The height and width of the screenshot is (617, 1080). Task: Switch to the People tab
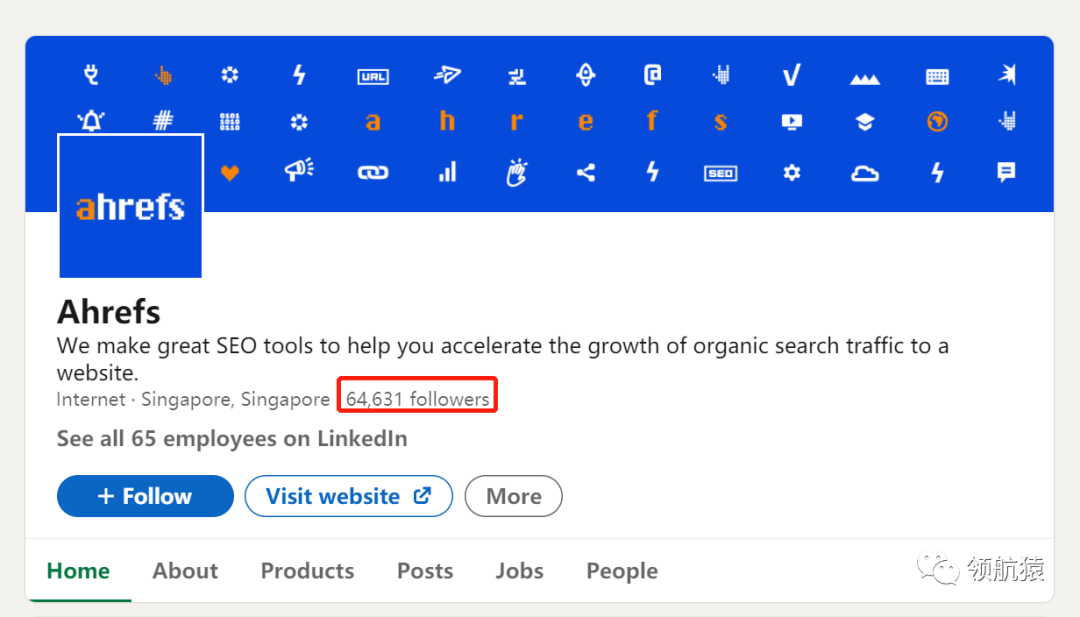622,571
